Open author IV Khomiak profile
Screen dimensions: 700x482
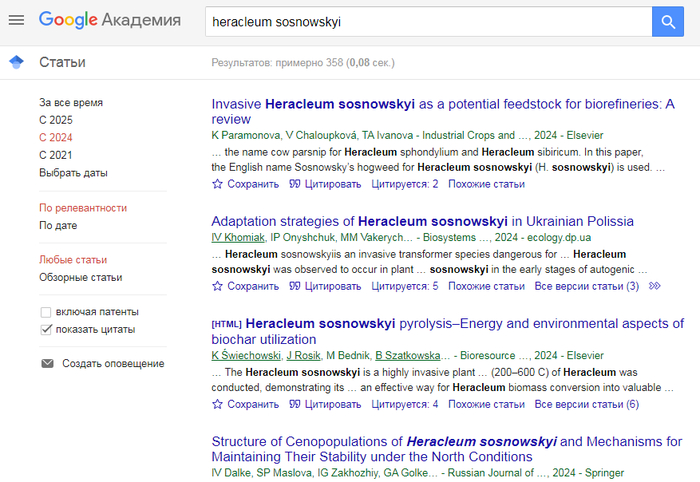(x=238, y=238)
